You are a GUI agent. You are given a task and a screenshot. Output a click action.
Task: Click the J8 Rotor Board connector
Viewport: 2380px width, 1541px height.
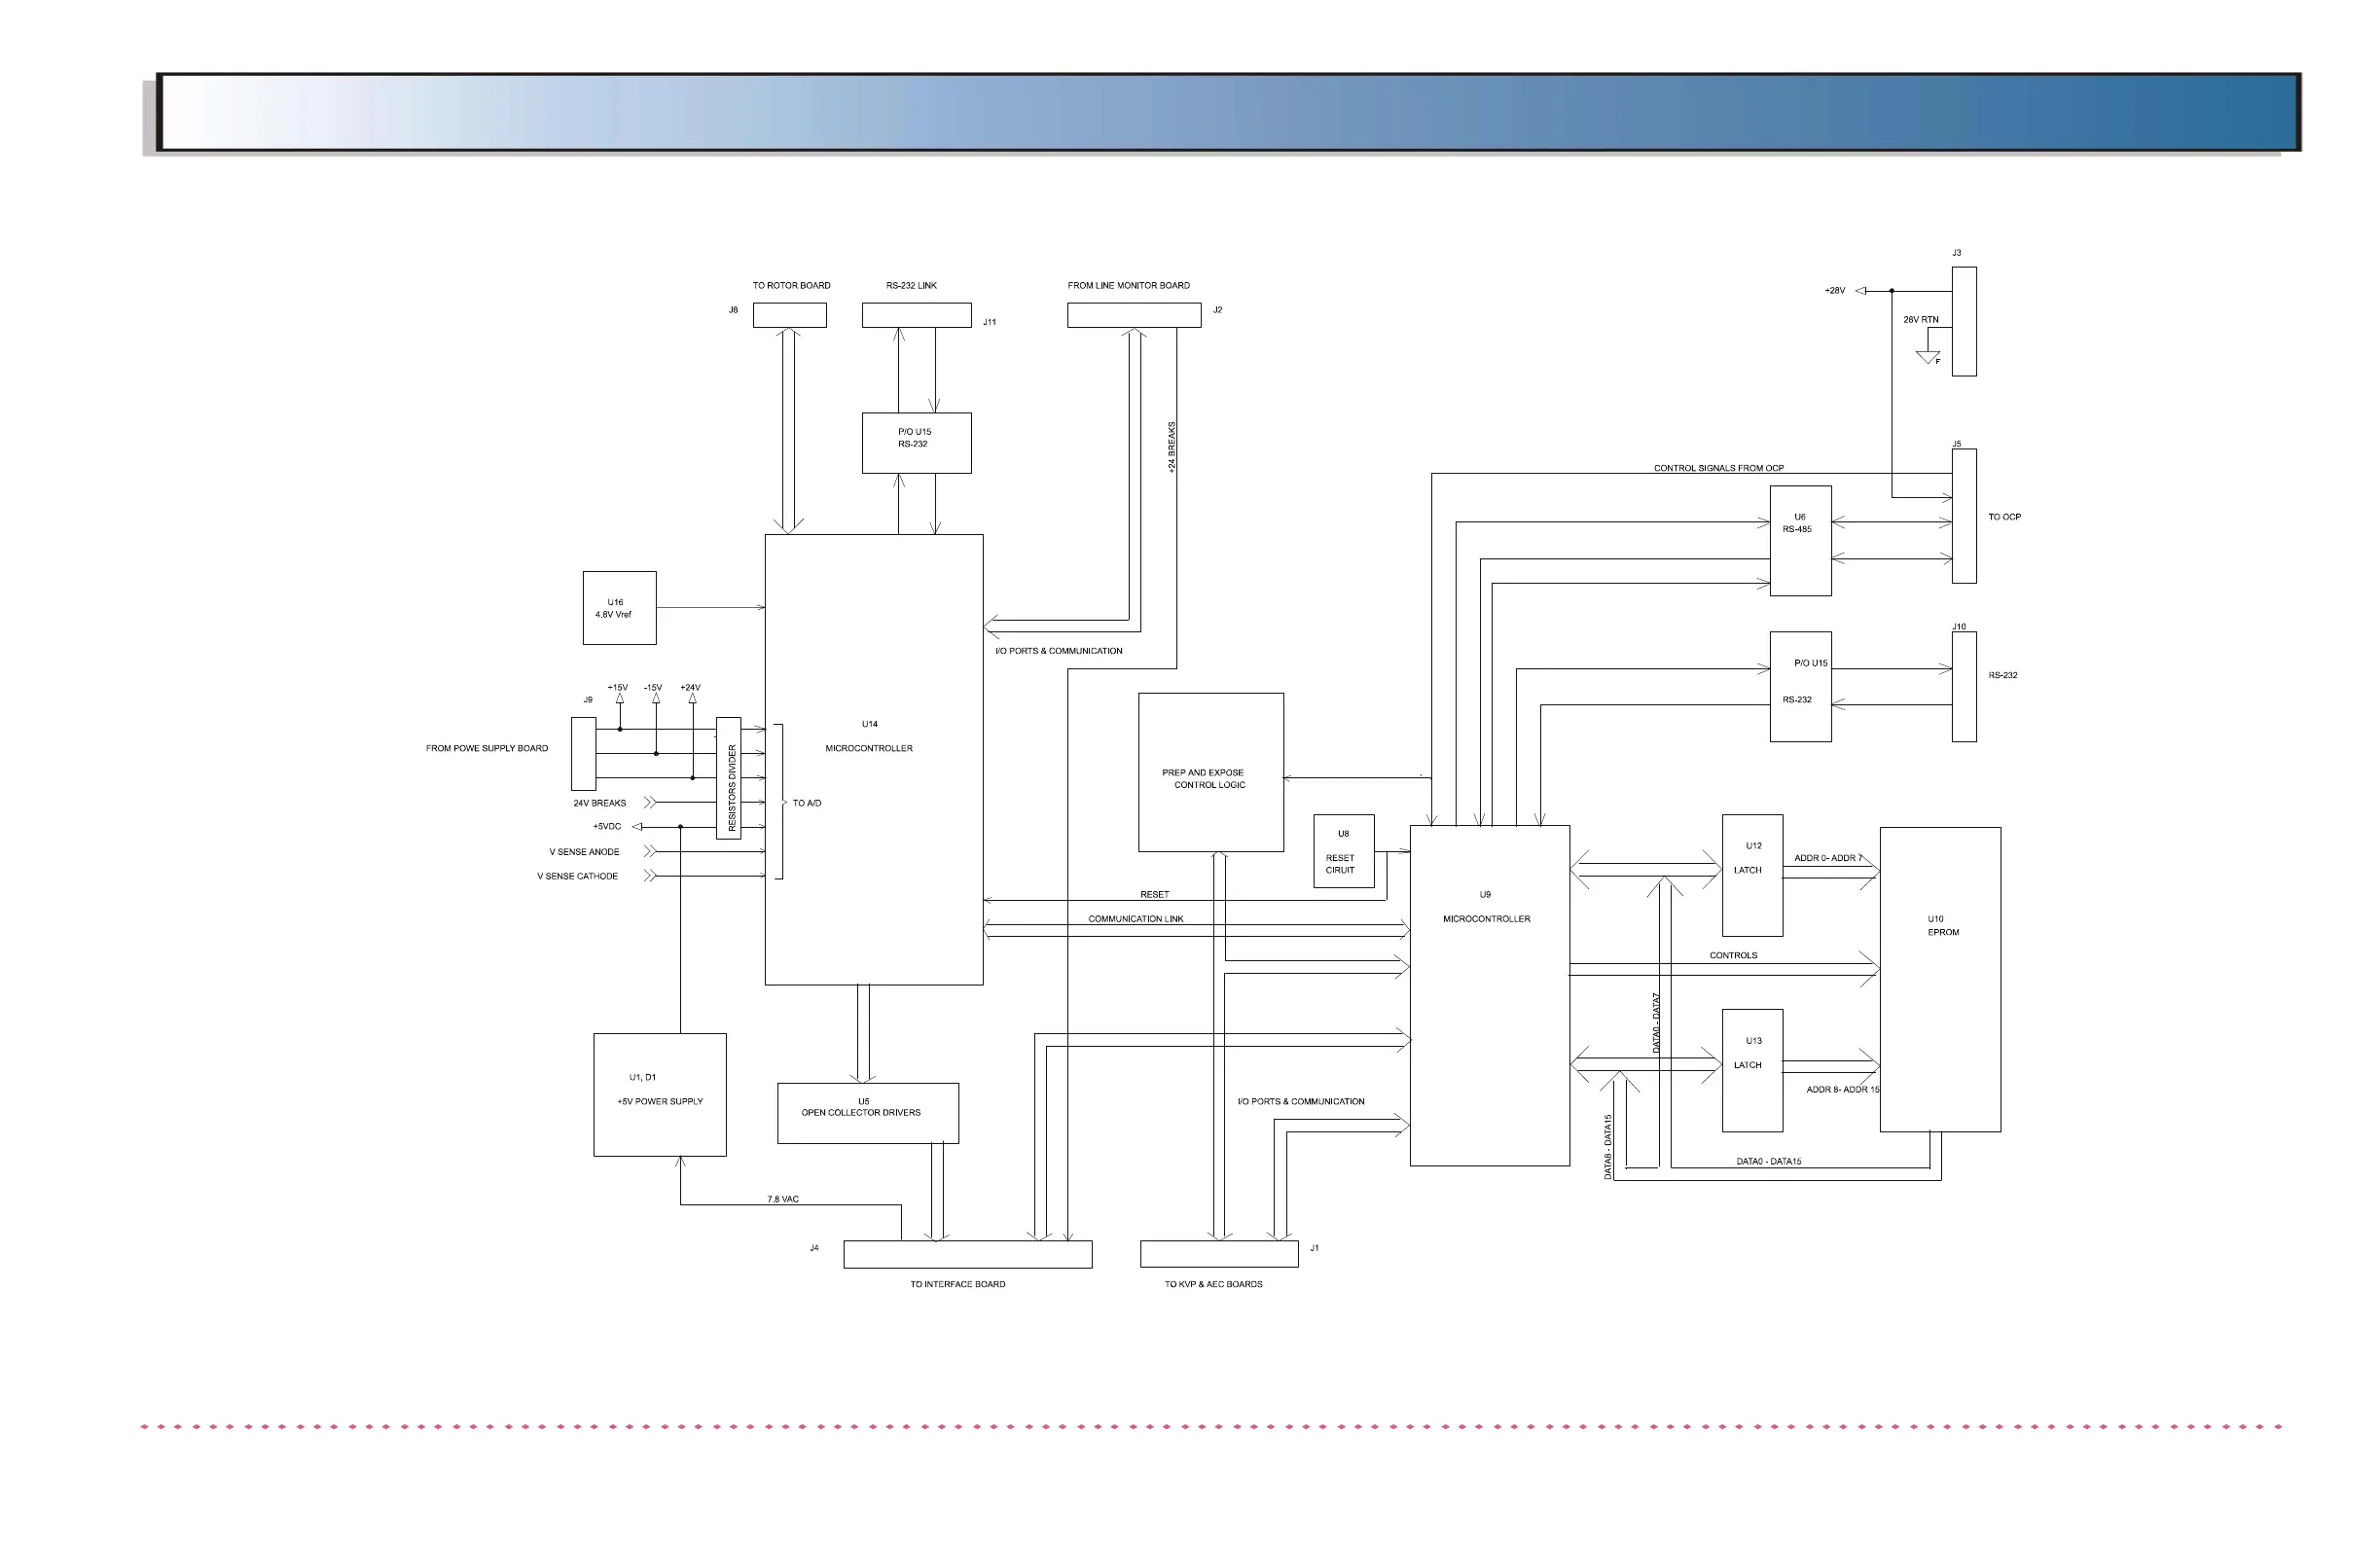click(789, 315)
